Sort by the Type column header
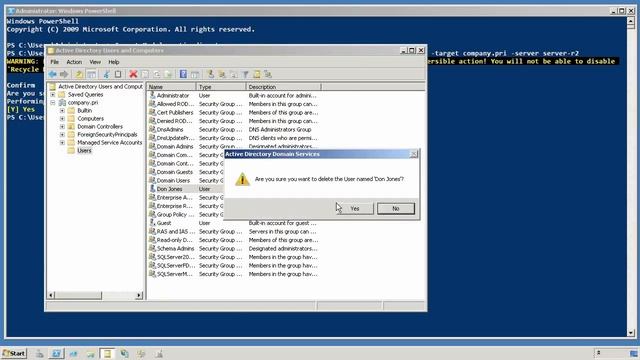640x360 pixels. tap(221, 87)
